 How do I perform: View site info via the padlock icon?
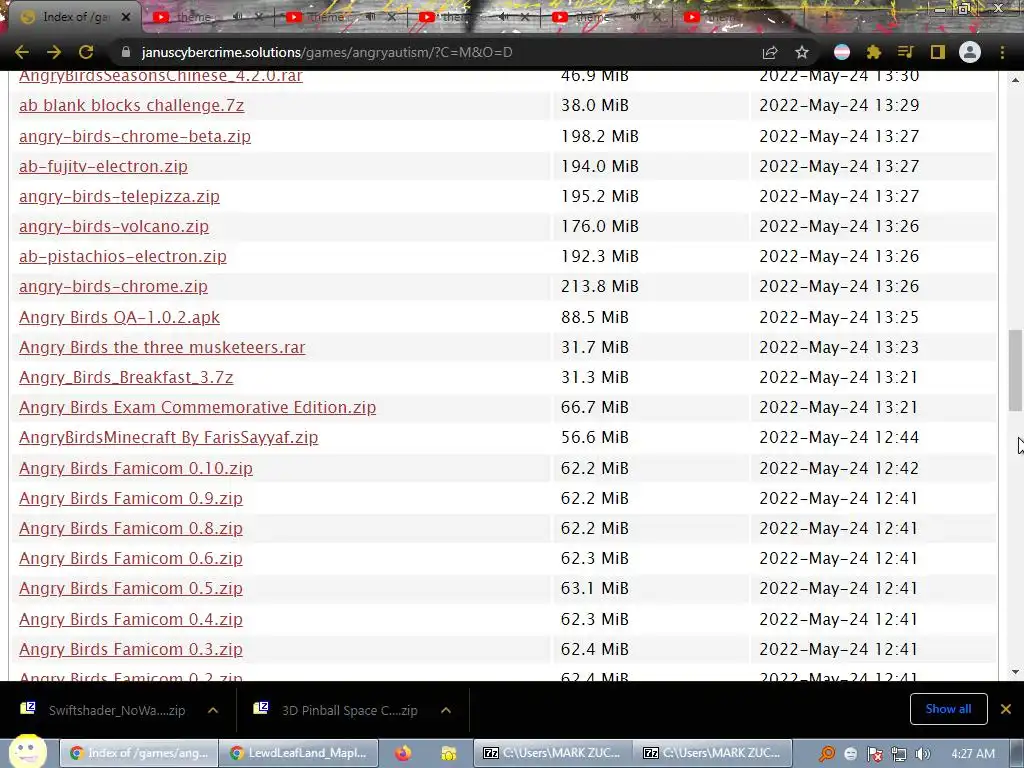126,52
